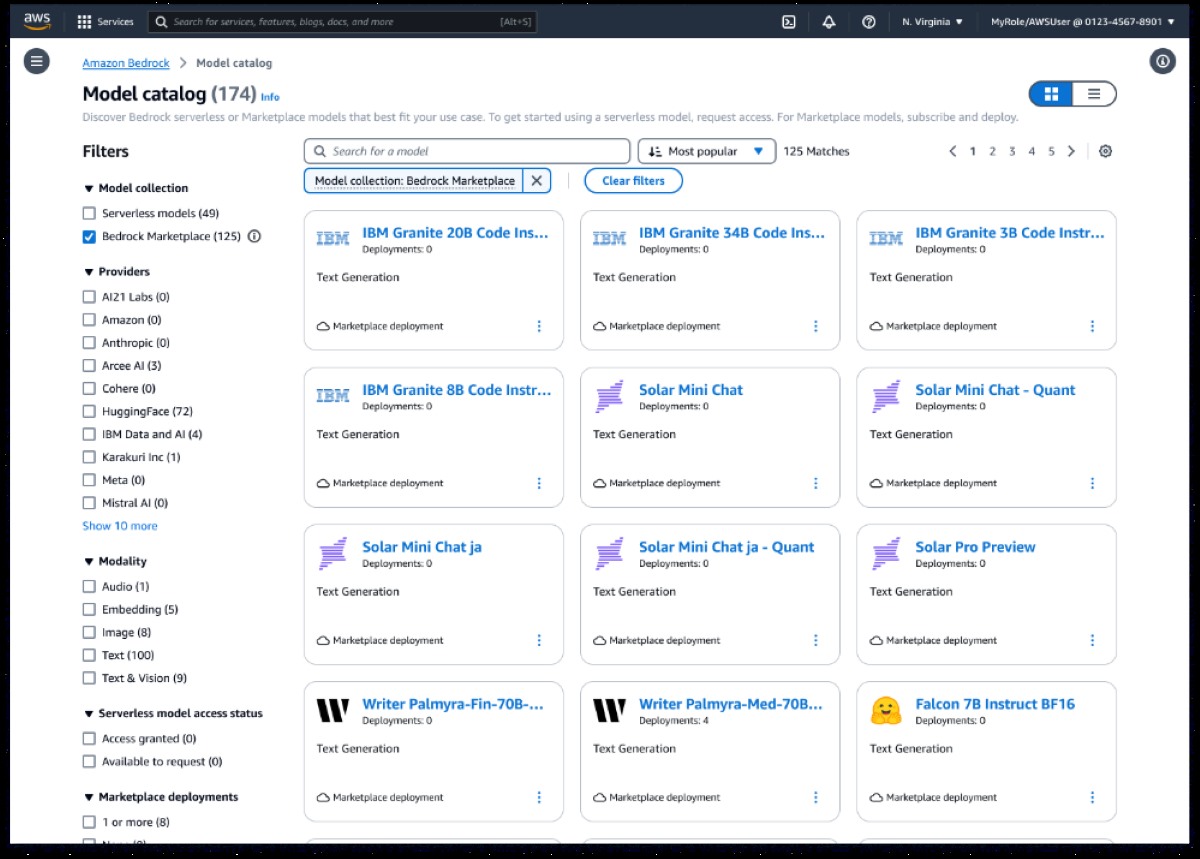The width and height of the screenshot is (1200, 859).
Task: Click the help question mark icon
Action: [x=869, y=22]
